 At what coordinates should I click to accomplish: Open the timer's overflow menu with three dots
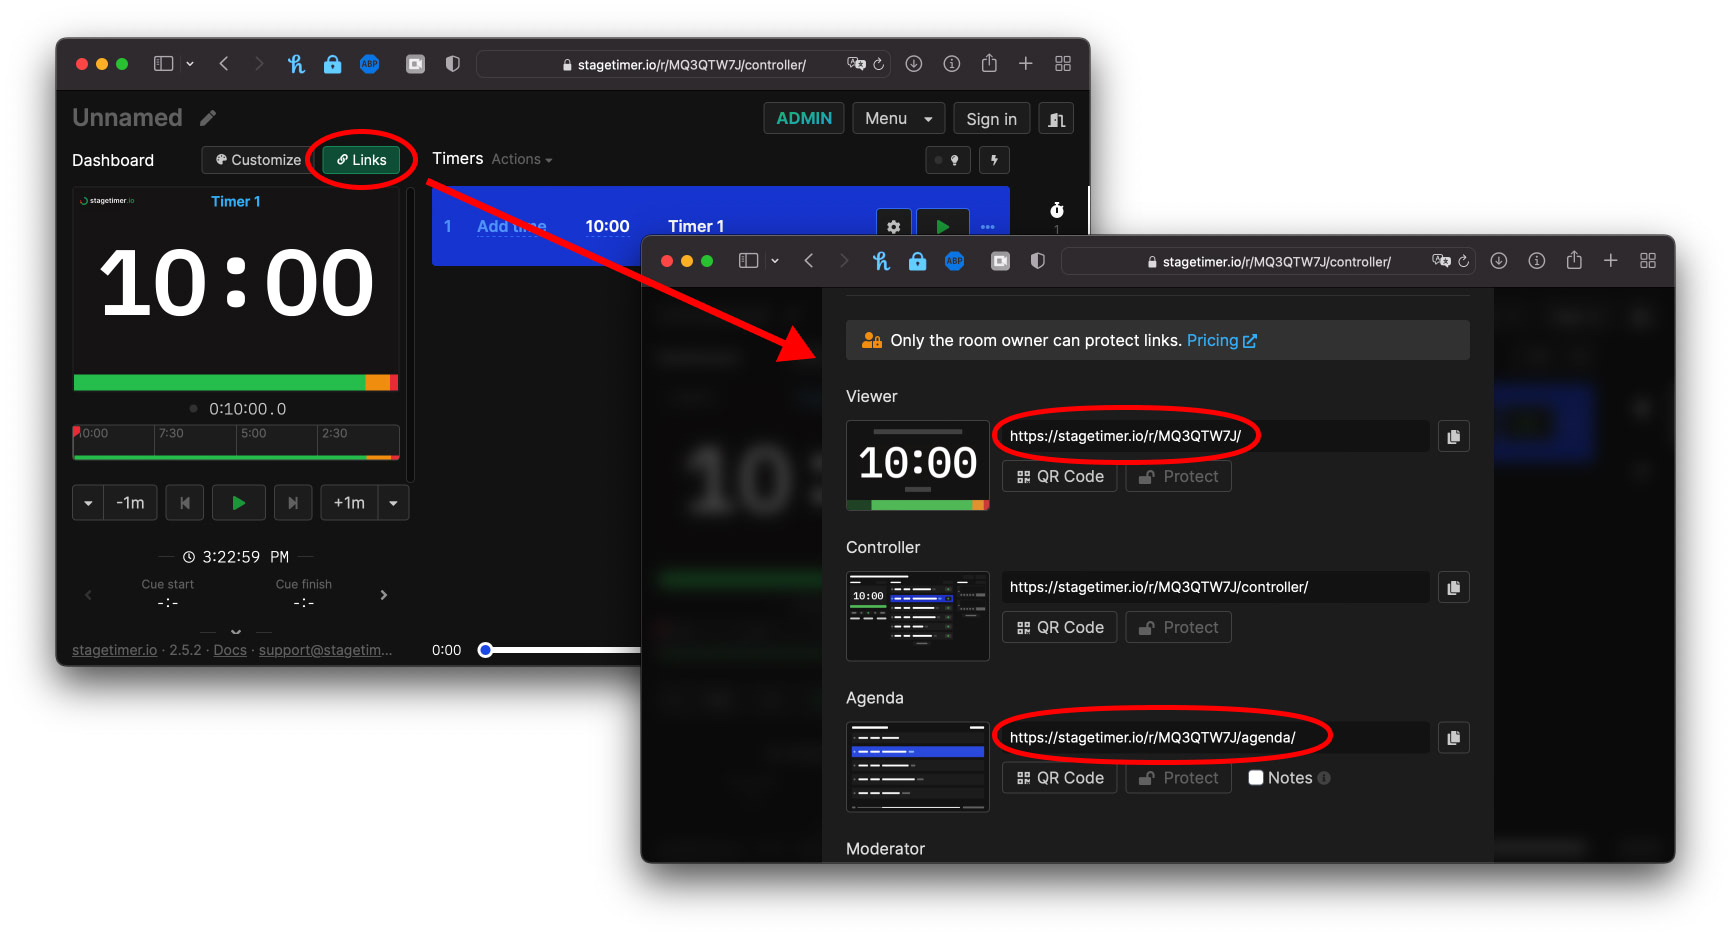point(988,227)
